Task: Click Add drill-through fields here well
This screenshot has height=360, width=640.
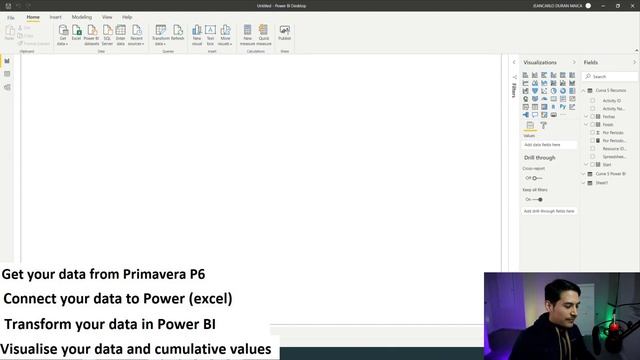Action: 549,211
